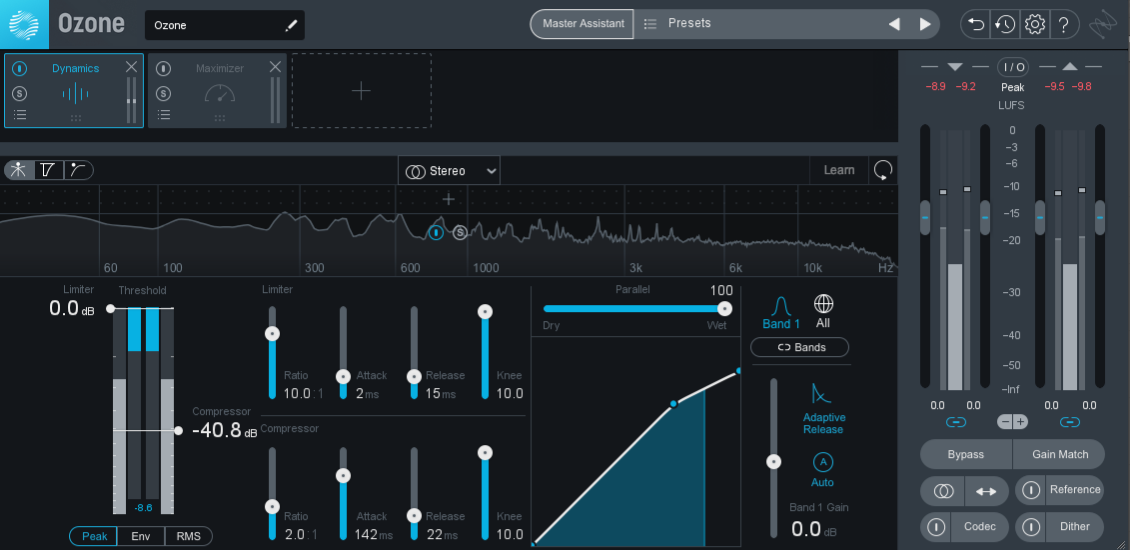Click the Limiter Attack slider handle
The width and height of the screenshot is (1130, 550).
coord(343,376)
